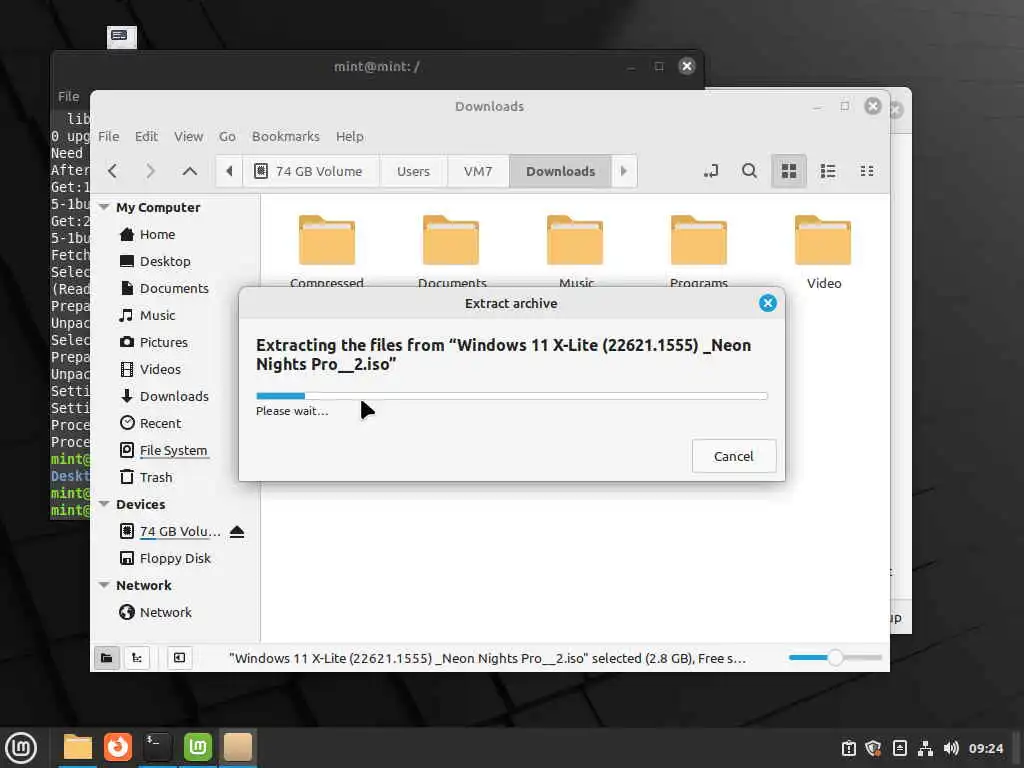Eject the 74 GB Volume
1024x768 pixels.
click(237, 532)
